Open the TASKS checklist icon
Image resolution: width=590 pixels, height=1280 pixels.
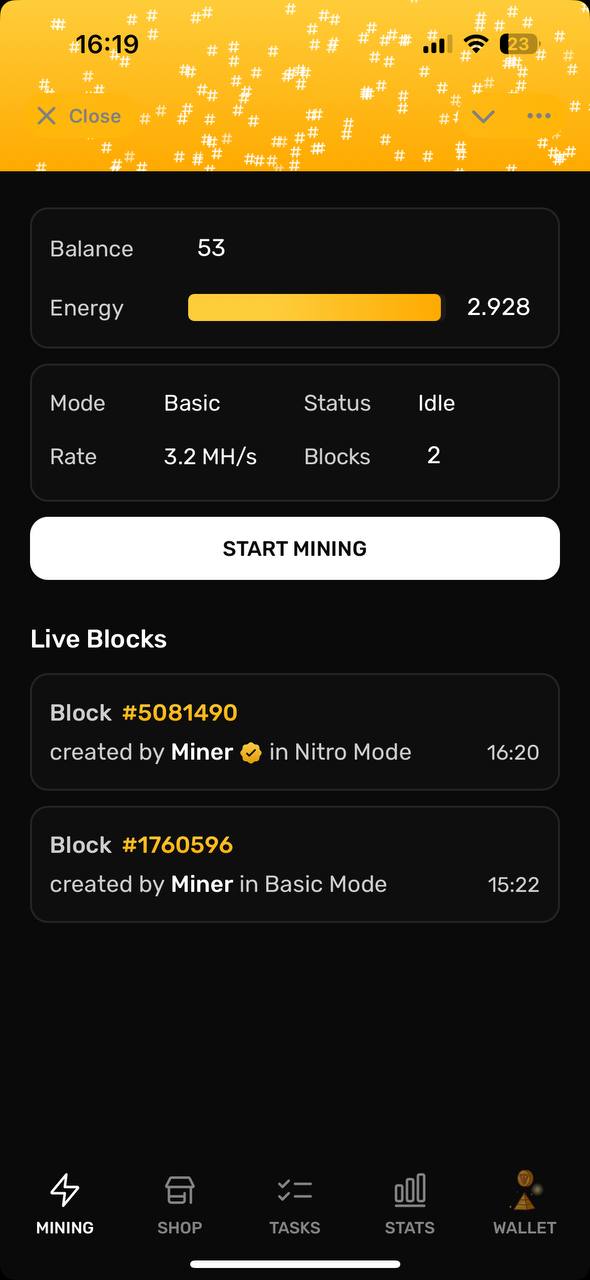pyautogui.click(x=294, y=1189)
